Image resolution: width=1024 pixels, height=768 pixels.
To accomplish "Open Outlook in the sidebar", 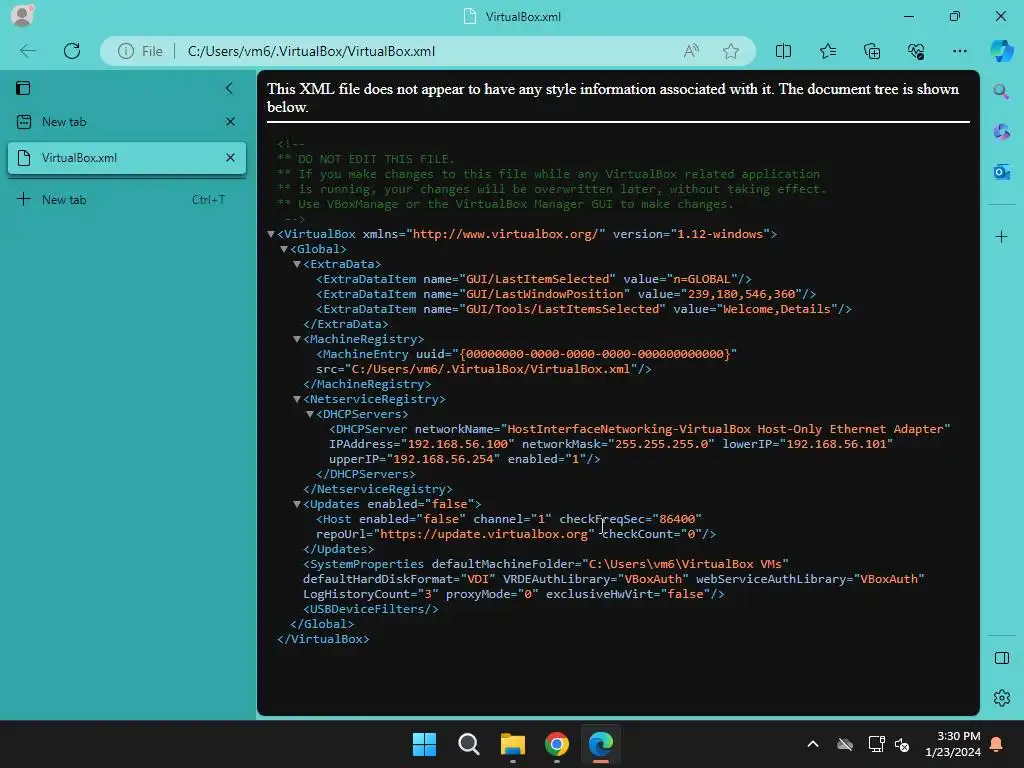I will coord(1001,172).
